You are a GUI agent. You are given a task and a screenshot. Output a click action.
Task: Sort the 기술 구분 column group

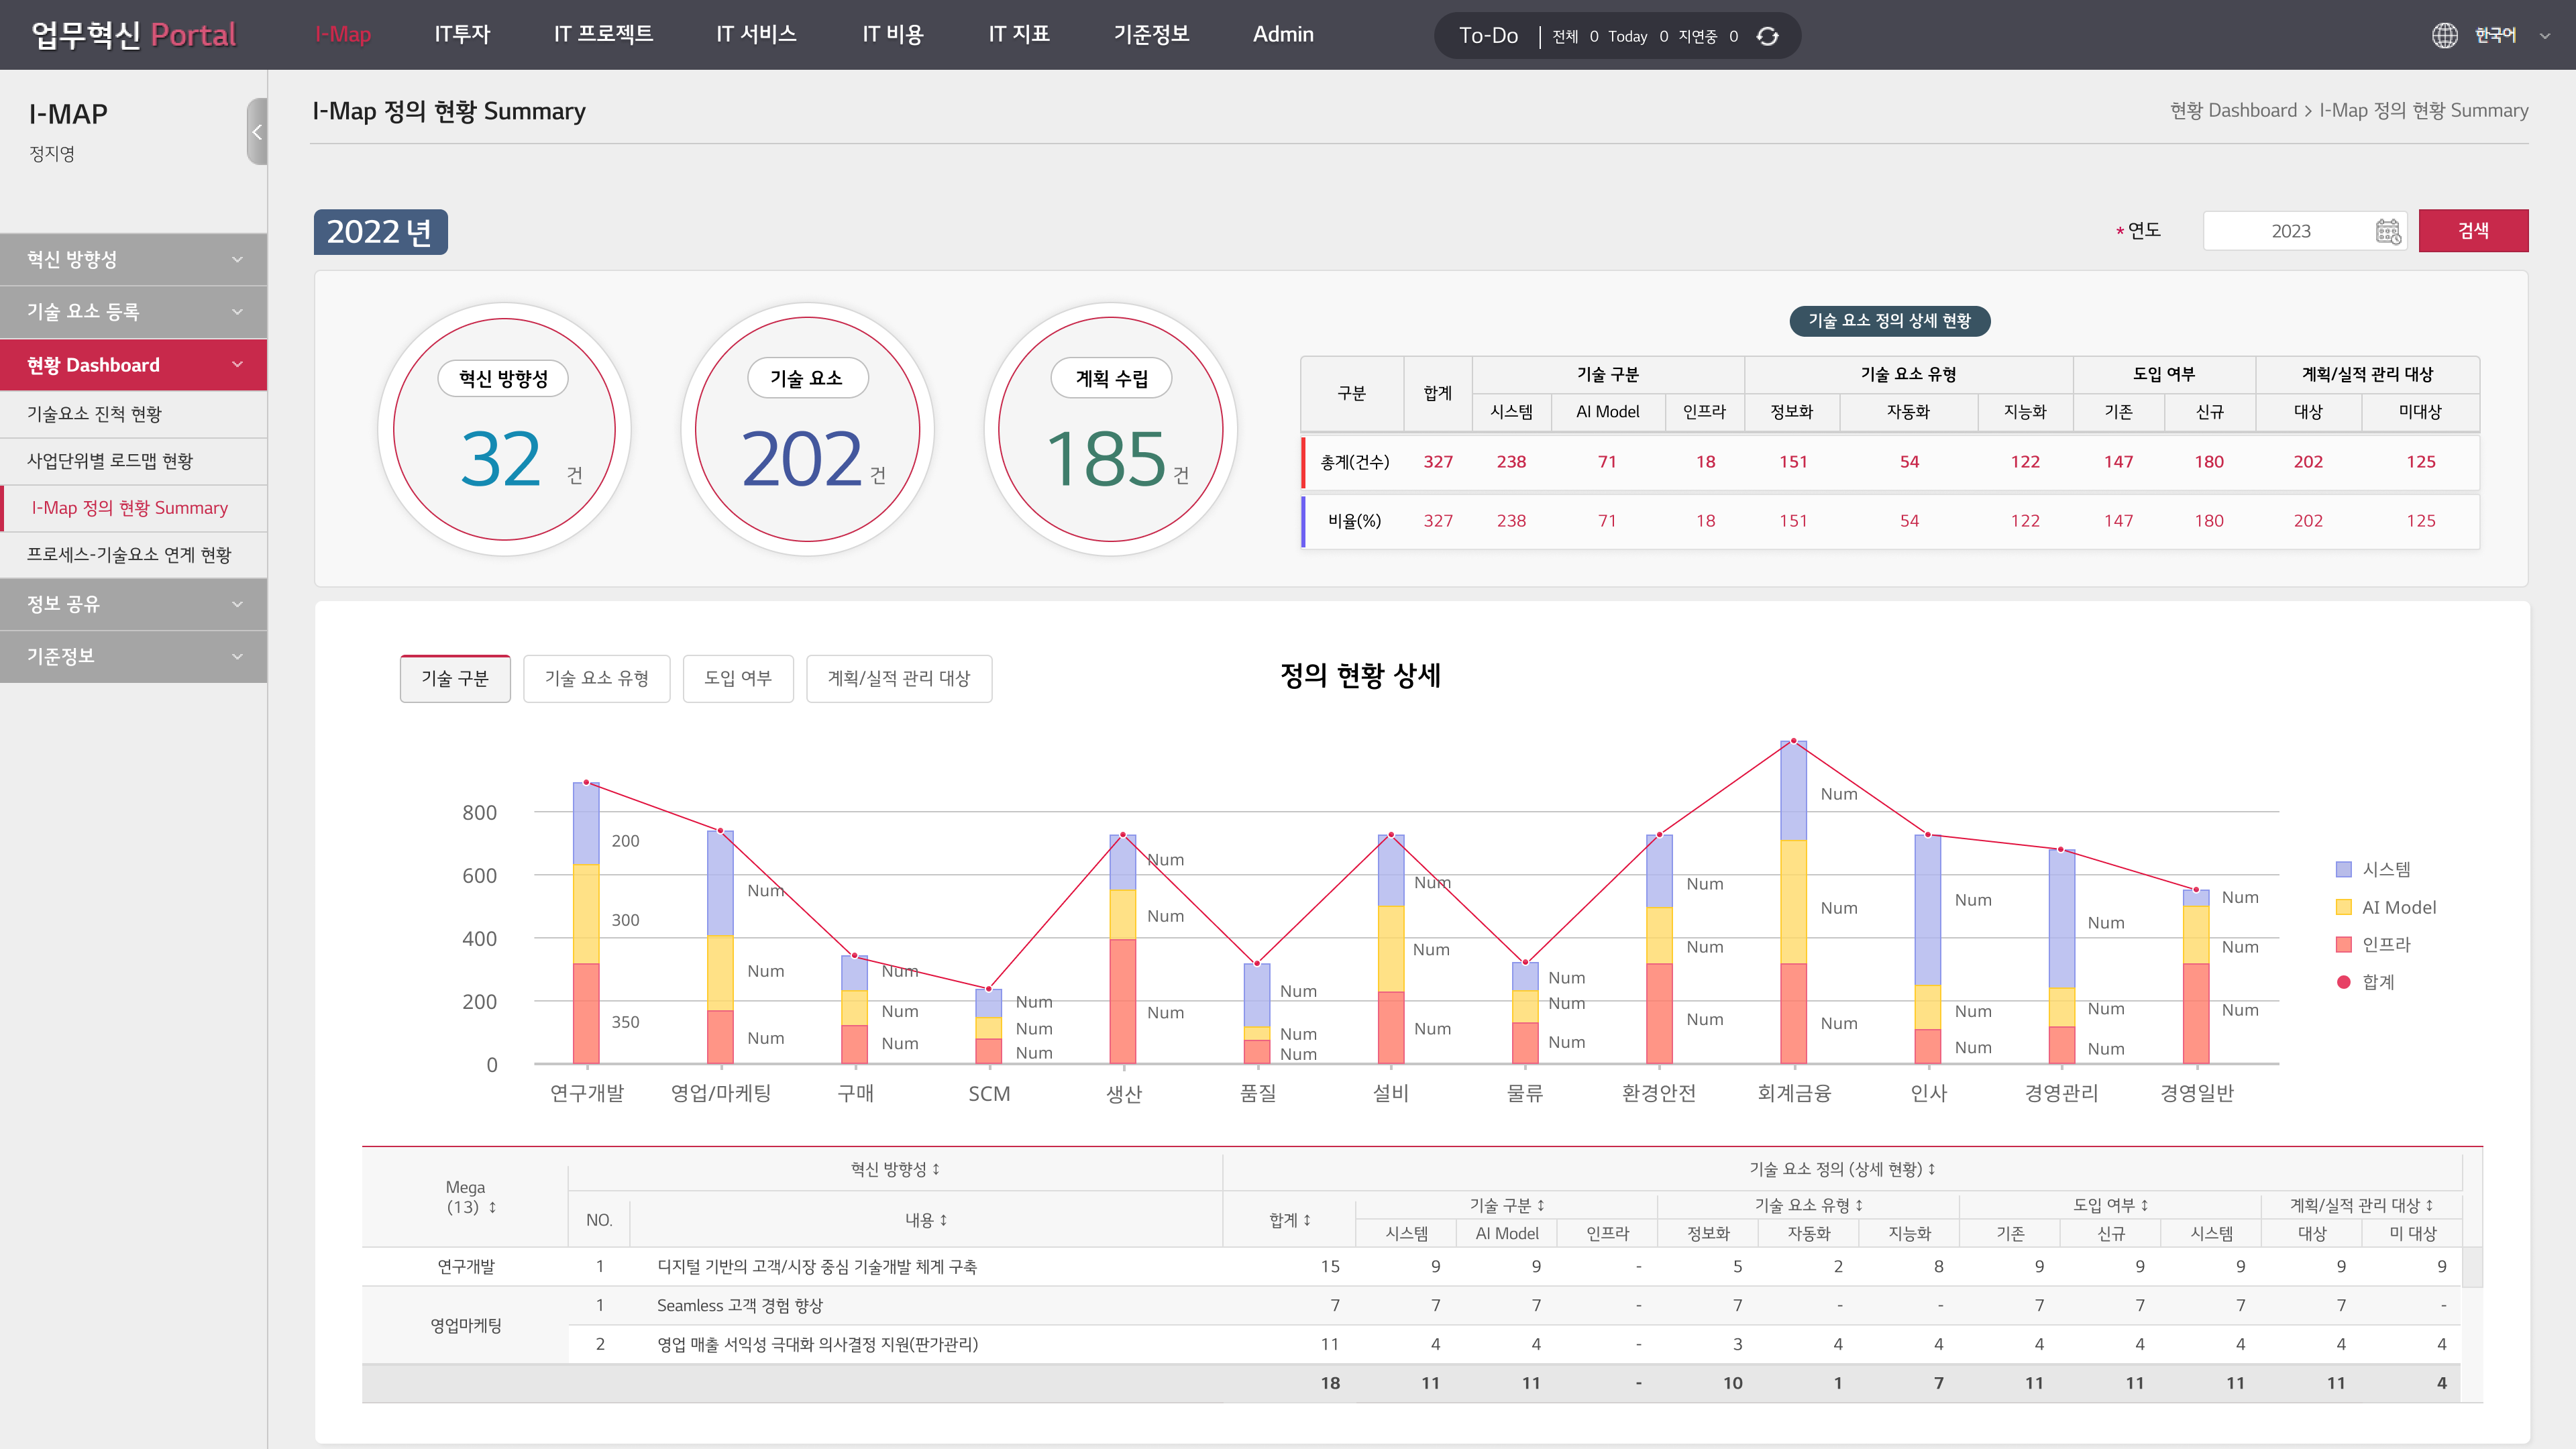coord(1541,1205)
